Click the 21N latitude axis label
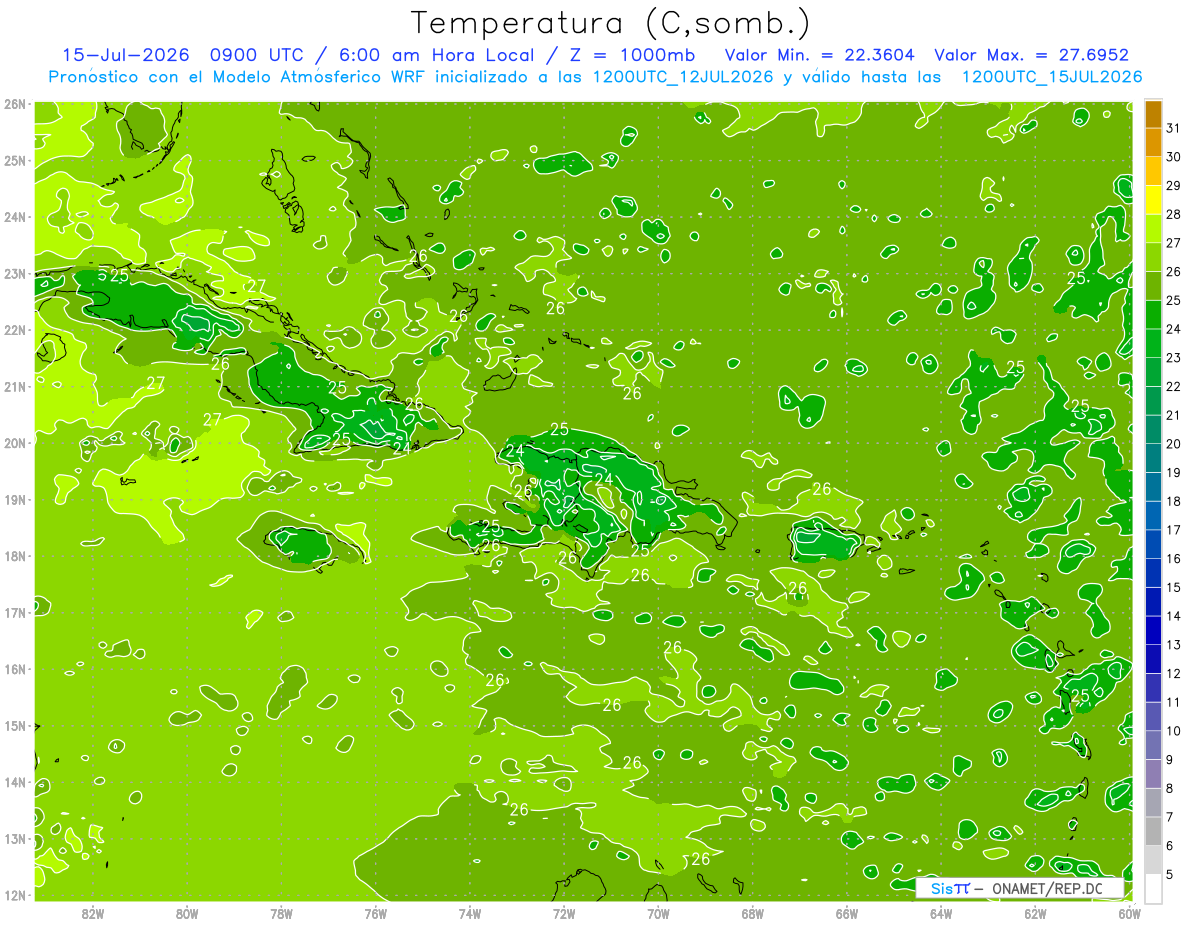 click(x=16, y=387)
